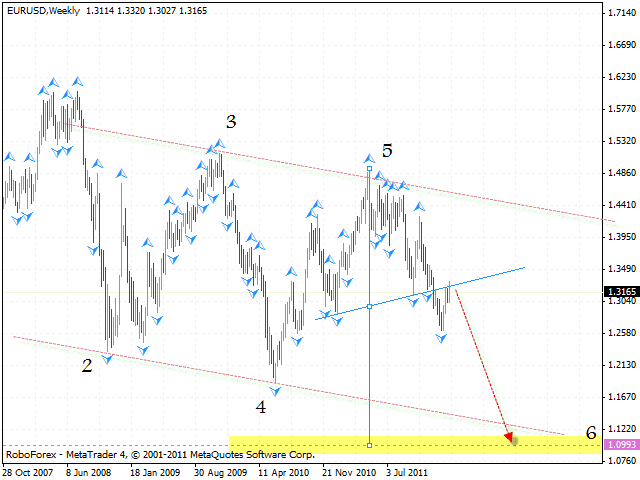Click the fractal arrow above the wave 5 peak
The height and width of the screenshot is (480, 640).
(369, 157)
